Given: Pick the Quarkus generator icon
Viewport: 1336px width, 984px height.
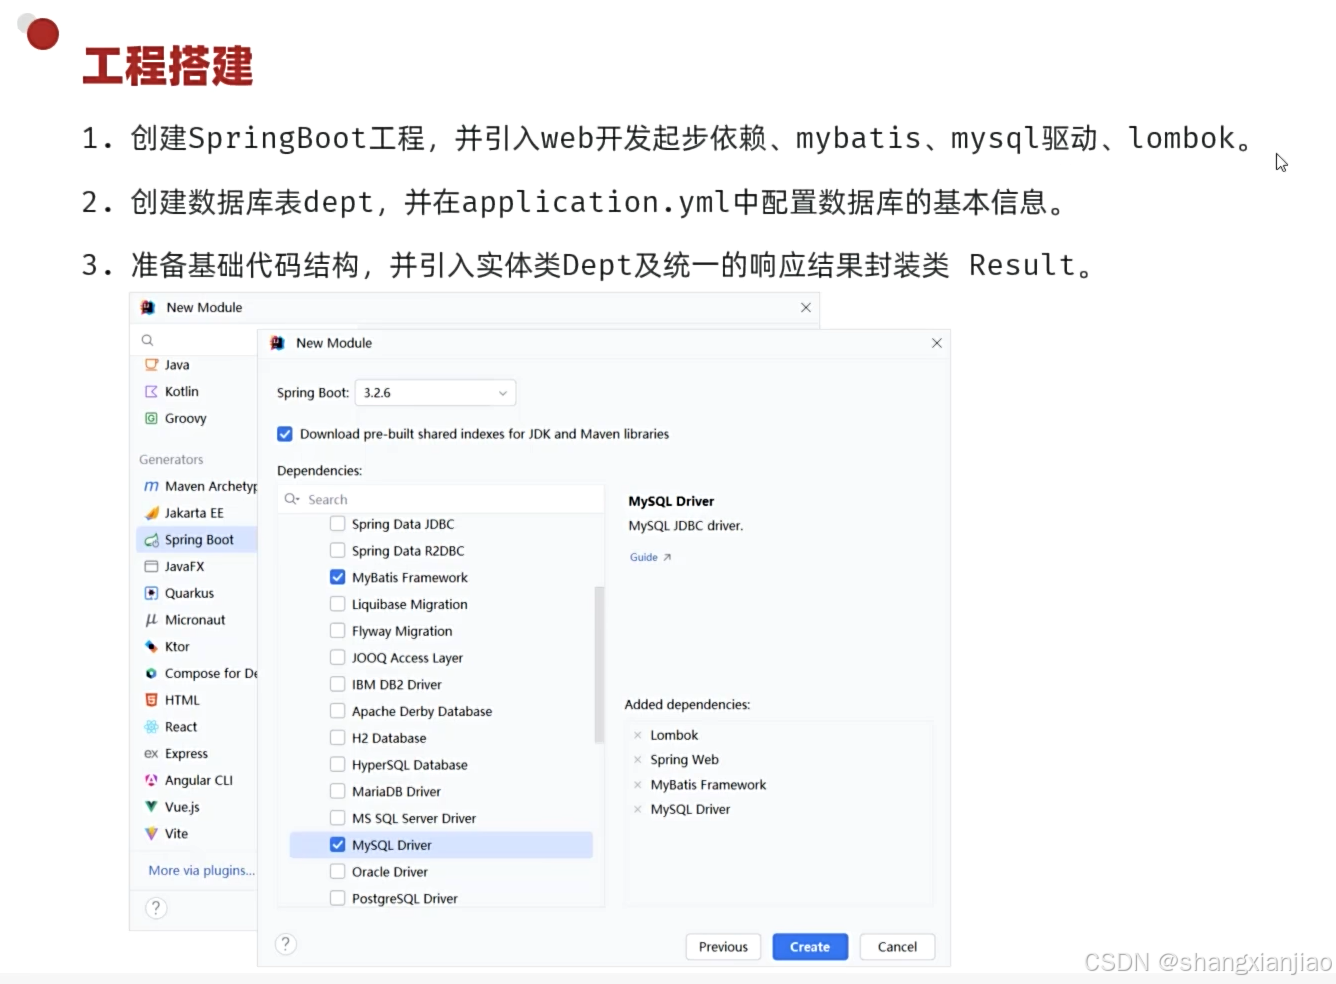Looking at the screenshot, I should click(151, 593).
